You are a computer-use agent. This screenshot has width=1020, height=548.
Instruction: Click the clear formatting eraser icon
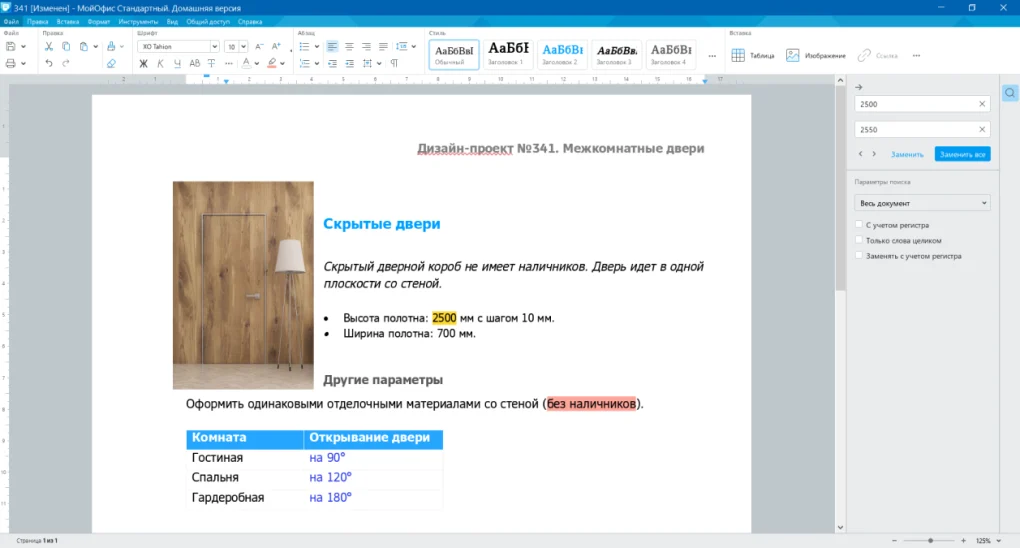click(x=111, y=63)
